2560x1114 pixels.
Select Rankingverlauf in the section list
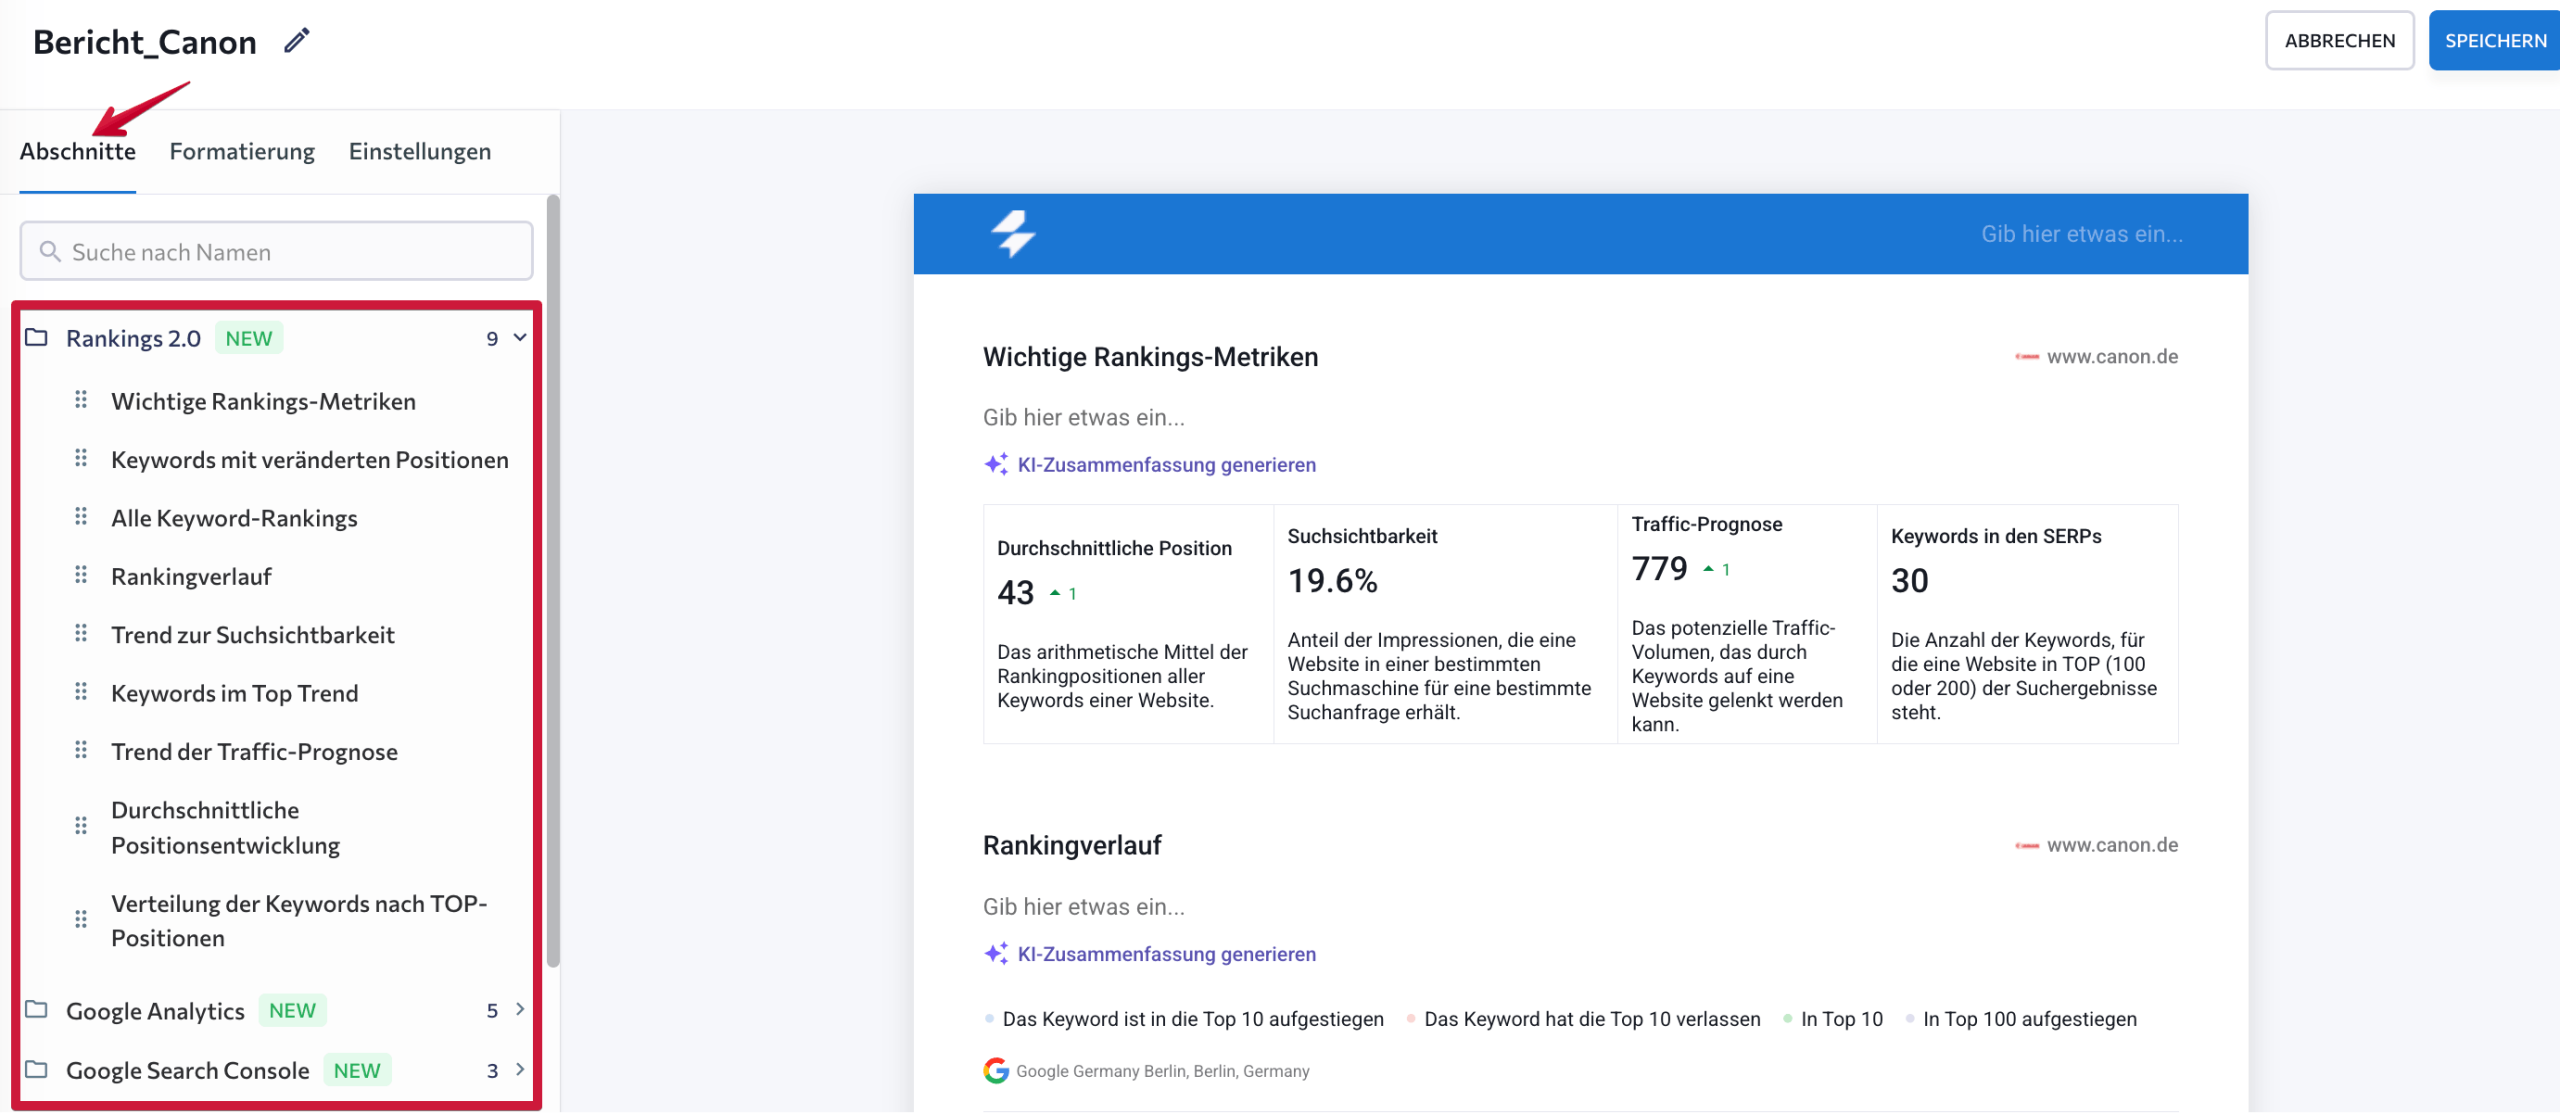click(x=191, y=576)
